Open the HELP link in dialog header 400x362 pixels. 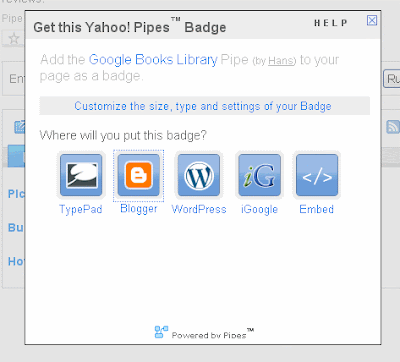331,23
